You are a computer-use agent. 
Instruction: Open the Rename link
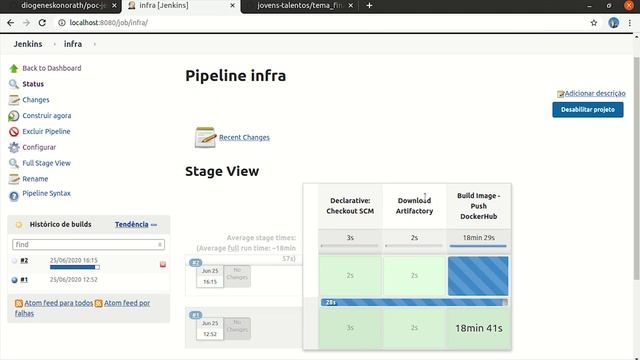coord(35,179)
